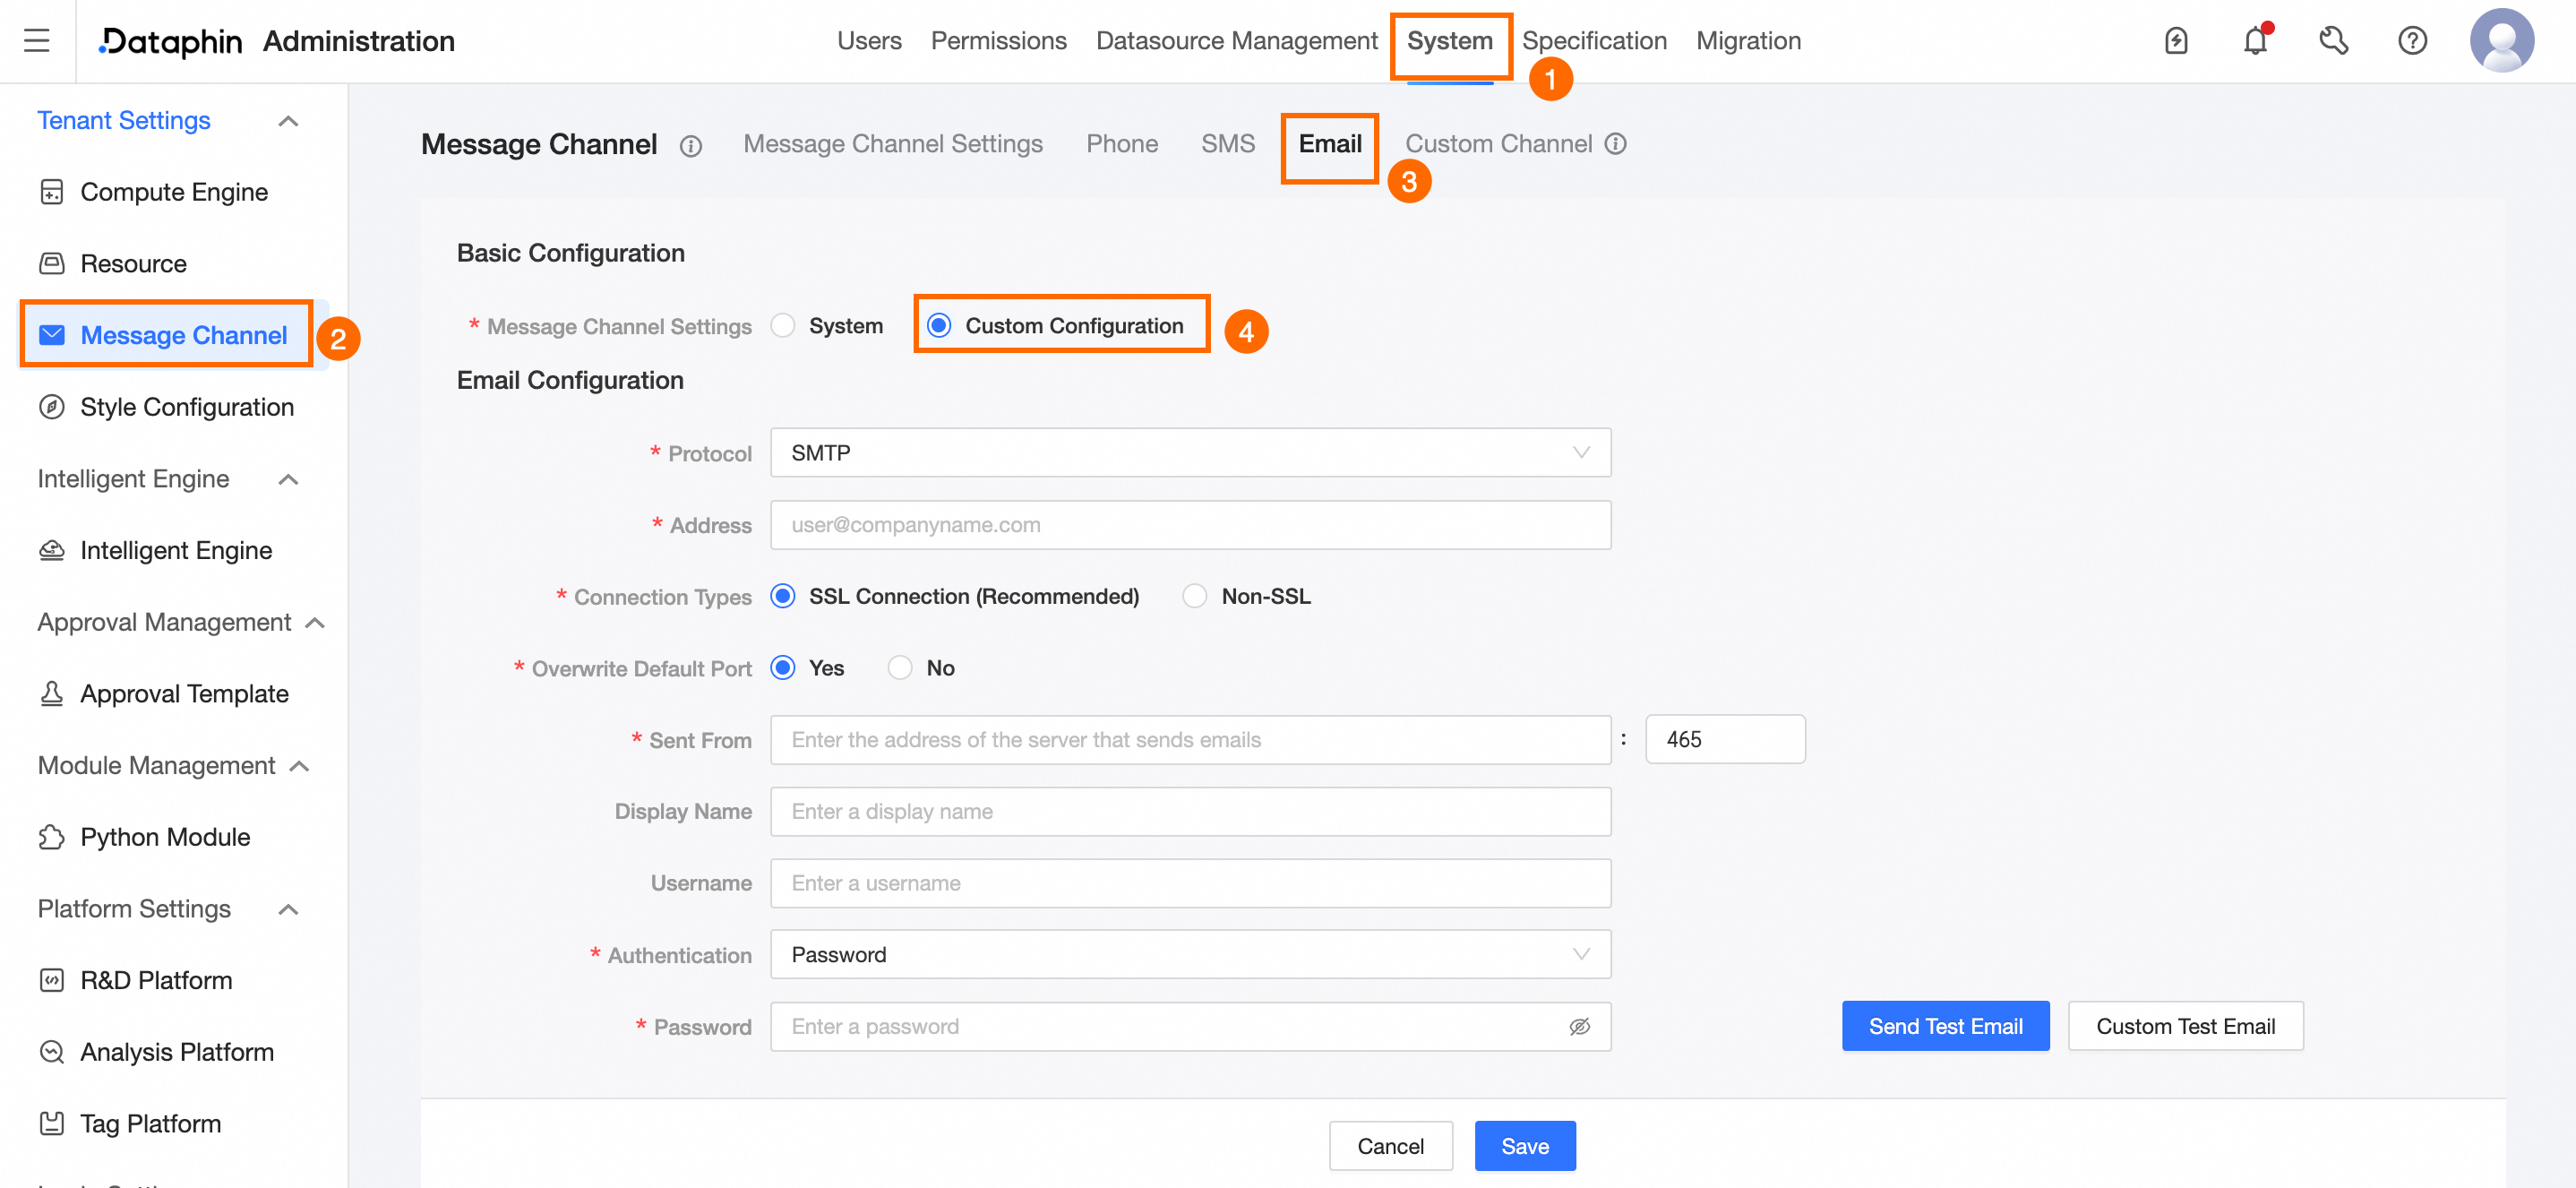Open the help question mark icon
The width and height of the screenshot is (2576, 1188).
click(x=2412, y=41)
